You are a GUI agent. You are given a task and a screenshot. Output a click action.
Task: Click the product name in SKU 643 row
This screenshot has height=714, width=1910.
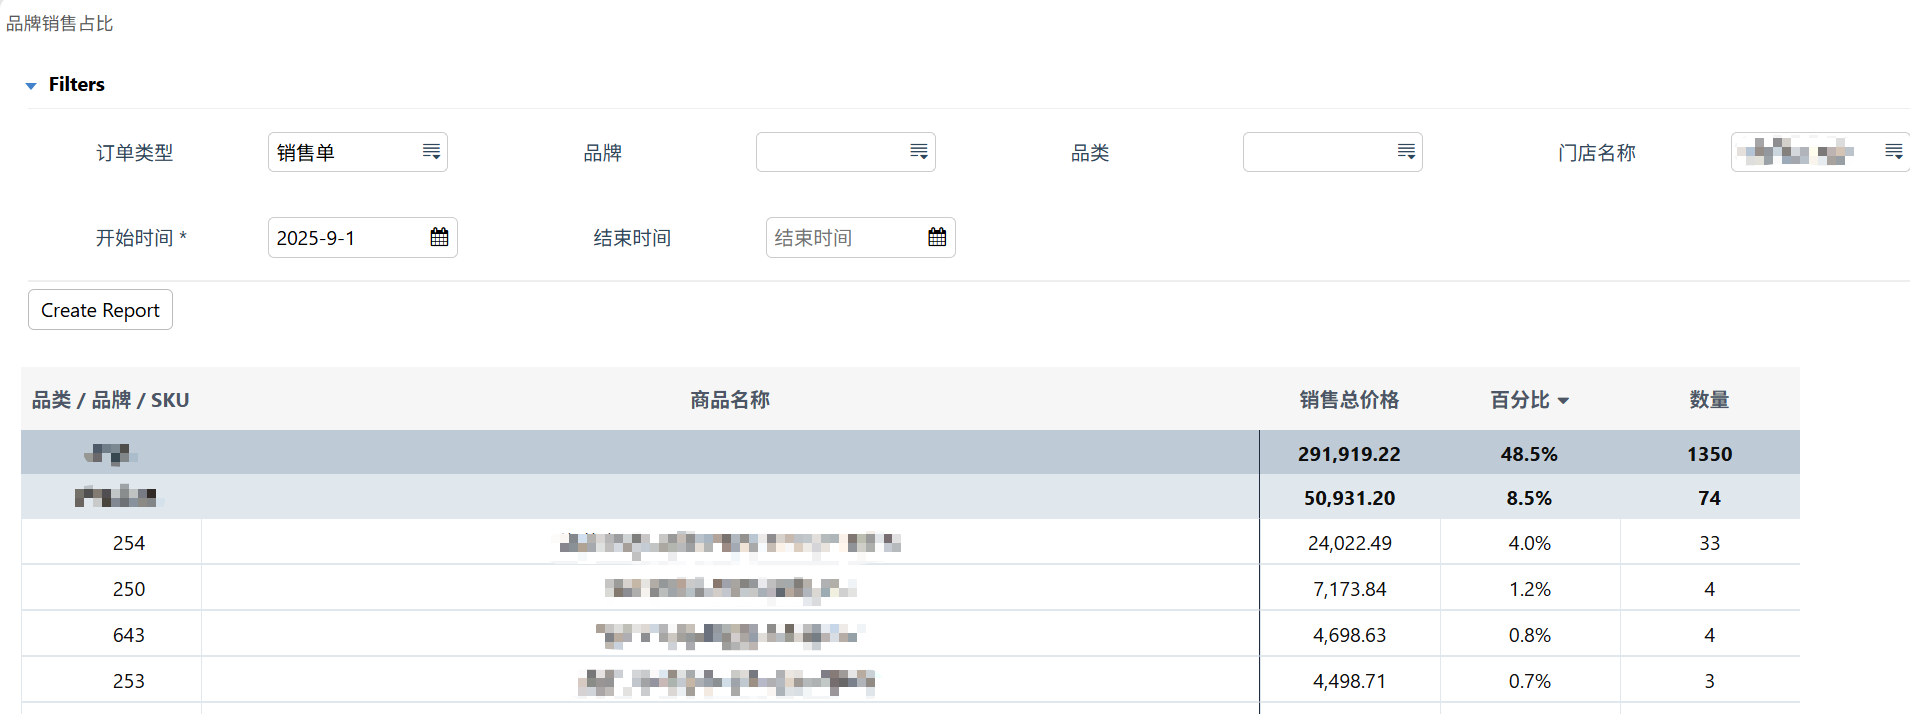coord(730,635)
